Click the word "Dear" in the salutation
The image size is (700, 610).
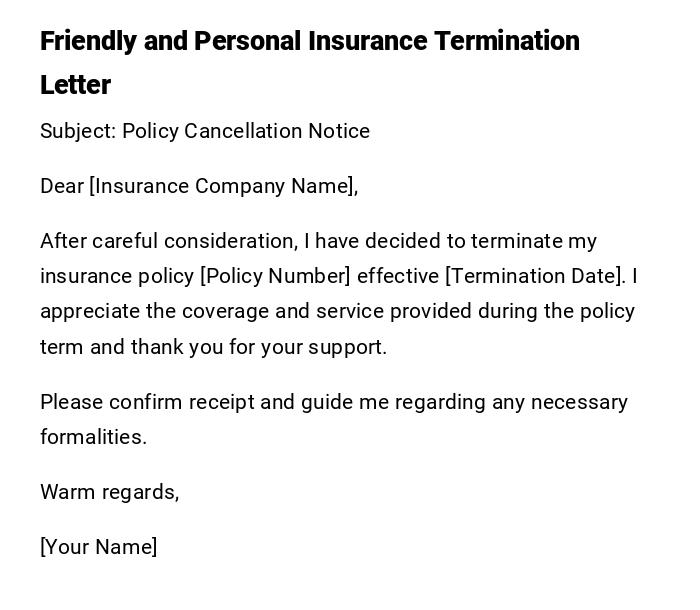coord(62,186)
